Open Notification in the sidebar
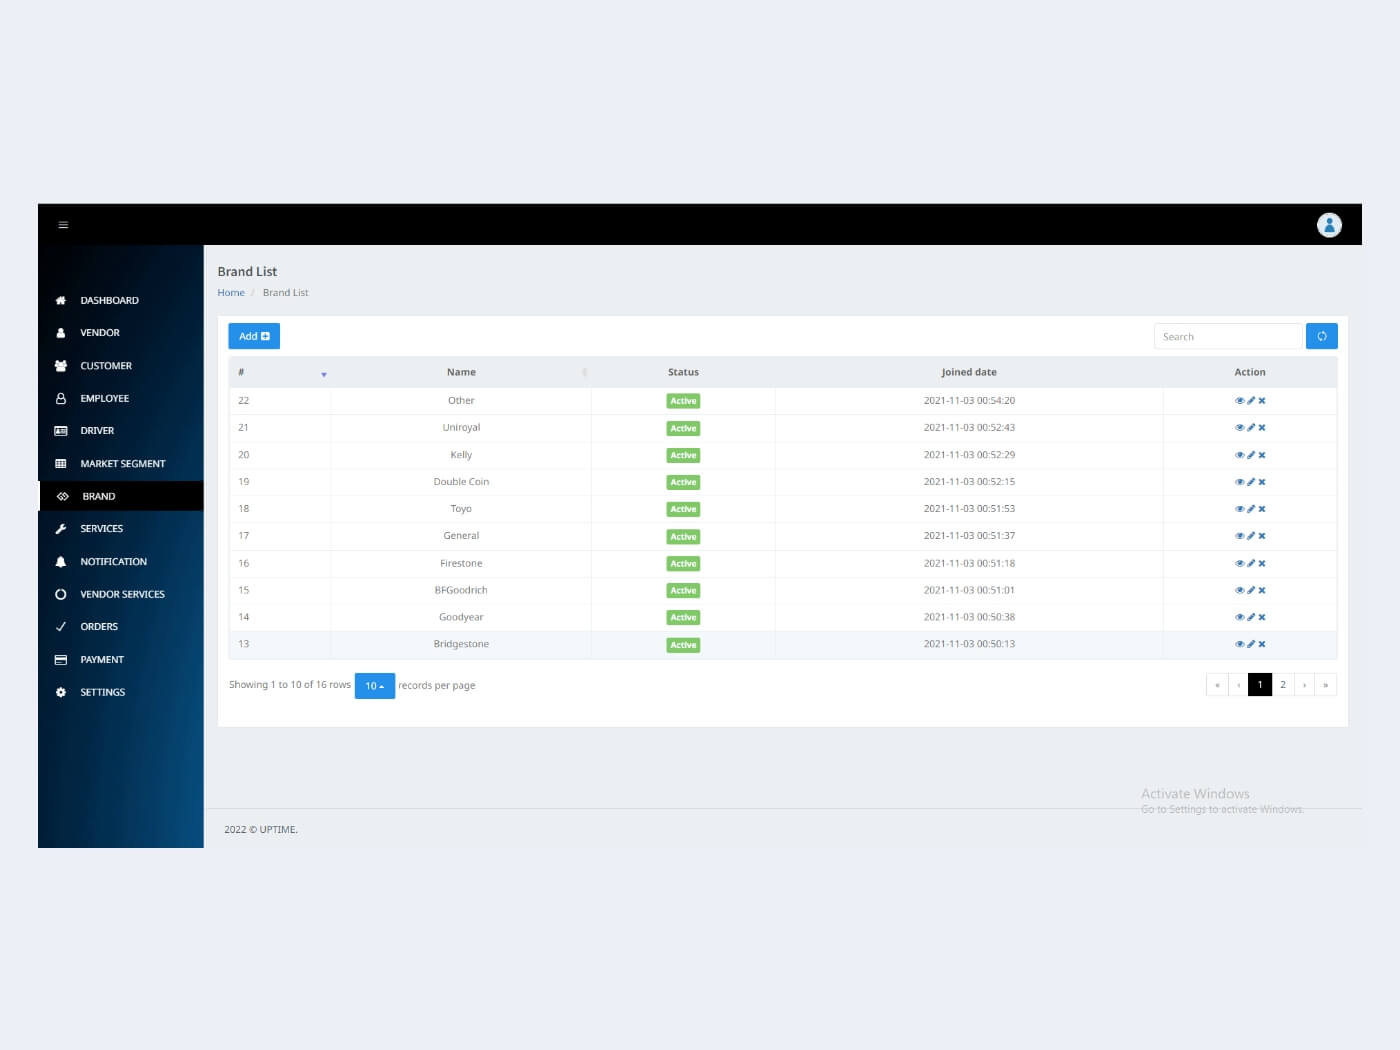 [120, 562]
